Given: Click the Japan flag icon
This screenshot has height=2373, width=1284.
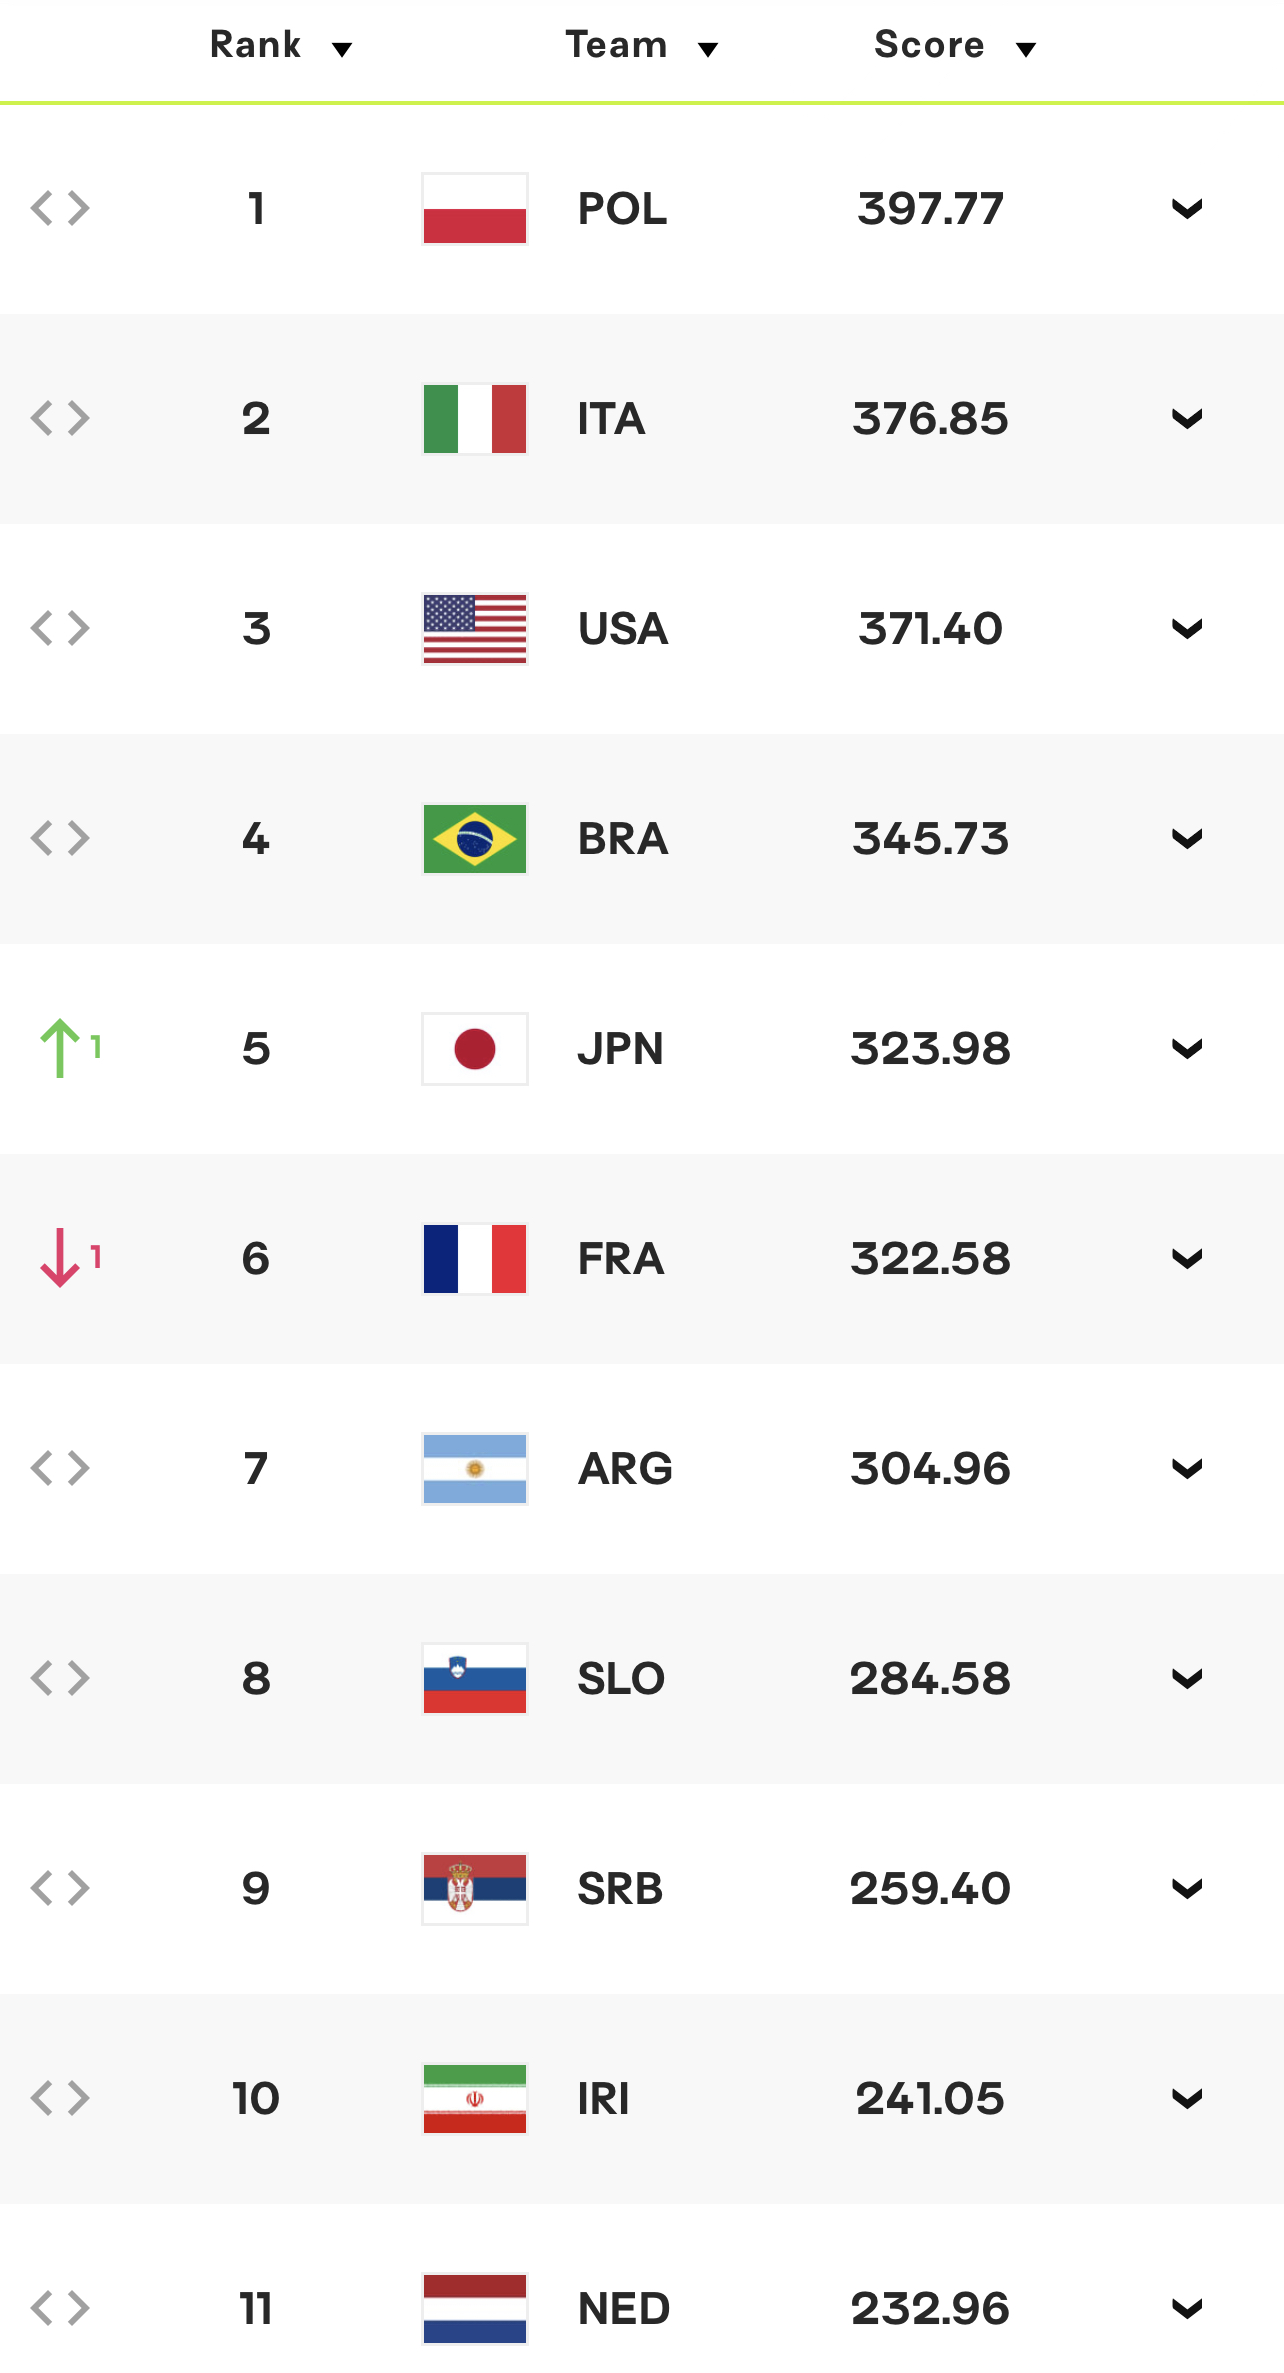Looking at the screenshot, I should (475, 1049).
